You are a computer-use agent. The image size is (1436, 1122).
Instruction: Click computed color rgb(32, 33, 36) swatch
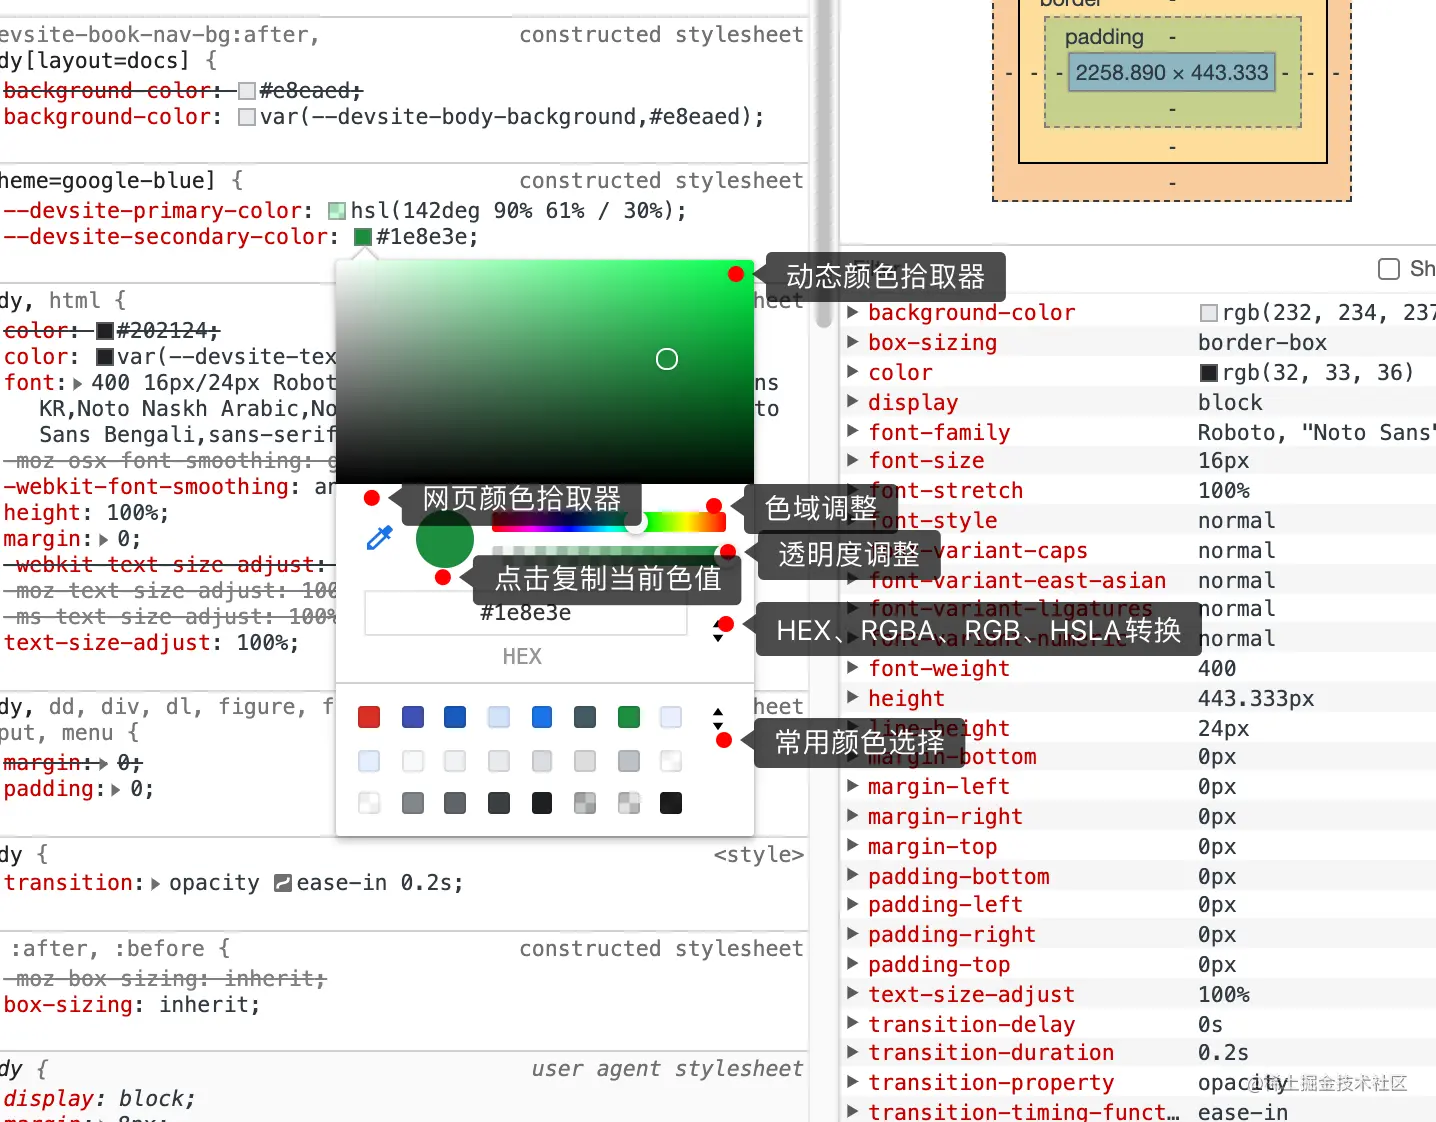[1209, 373]
